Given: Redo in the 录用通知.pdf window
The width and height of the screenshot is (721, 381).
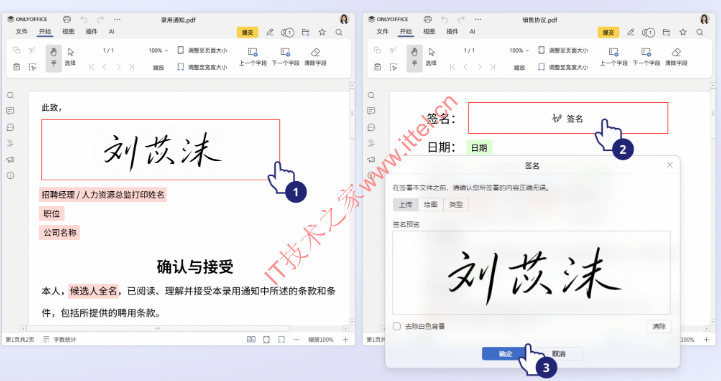Looking at the screenshot, I should pos(100,19).
